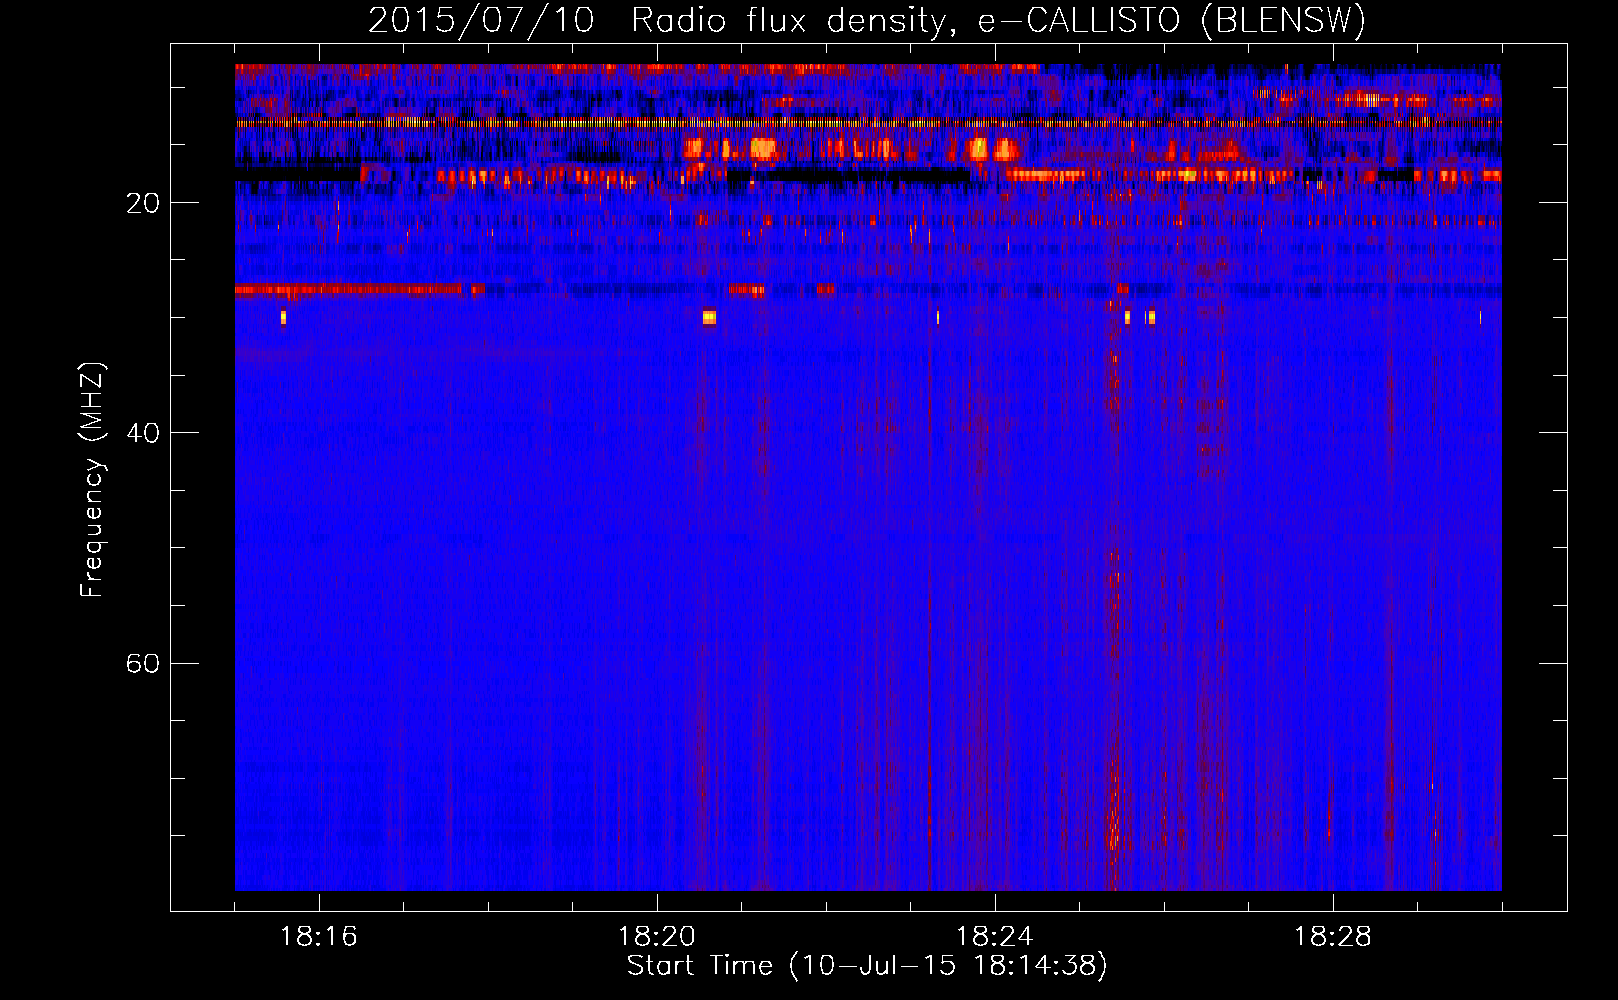Viewport: 1618px width, 1000px height.
Task: Click the 18:20 time tick label
Action: (x=657, y=936)
